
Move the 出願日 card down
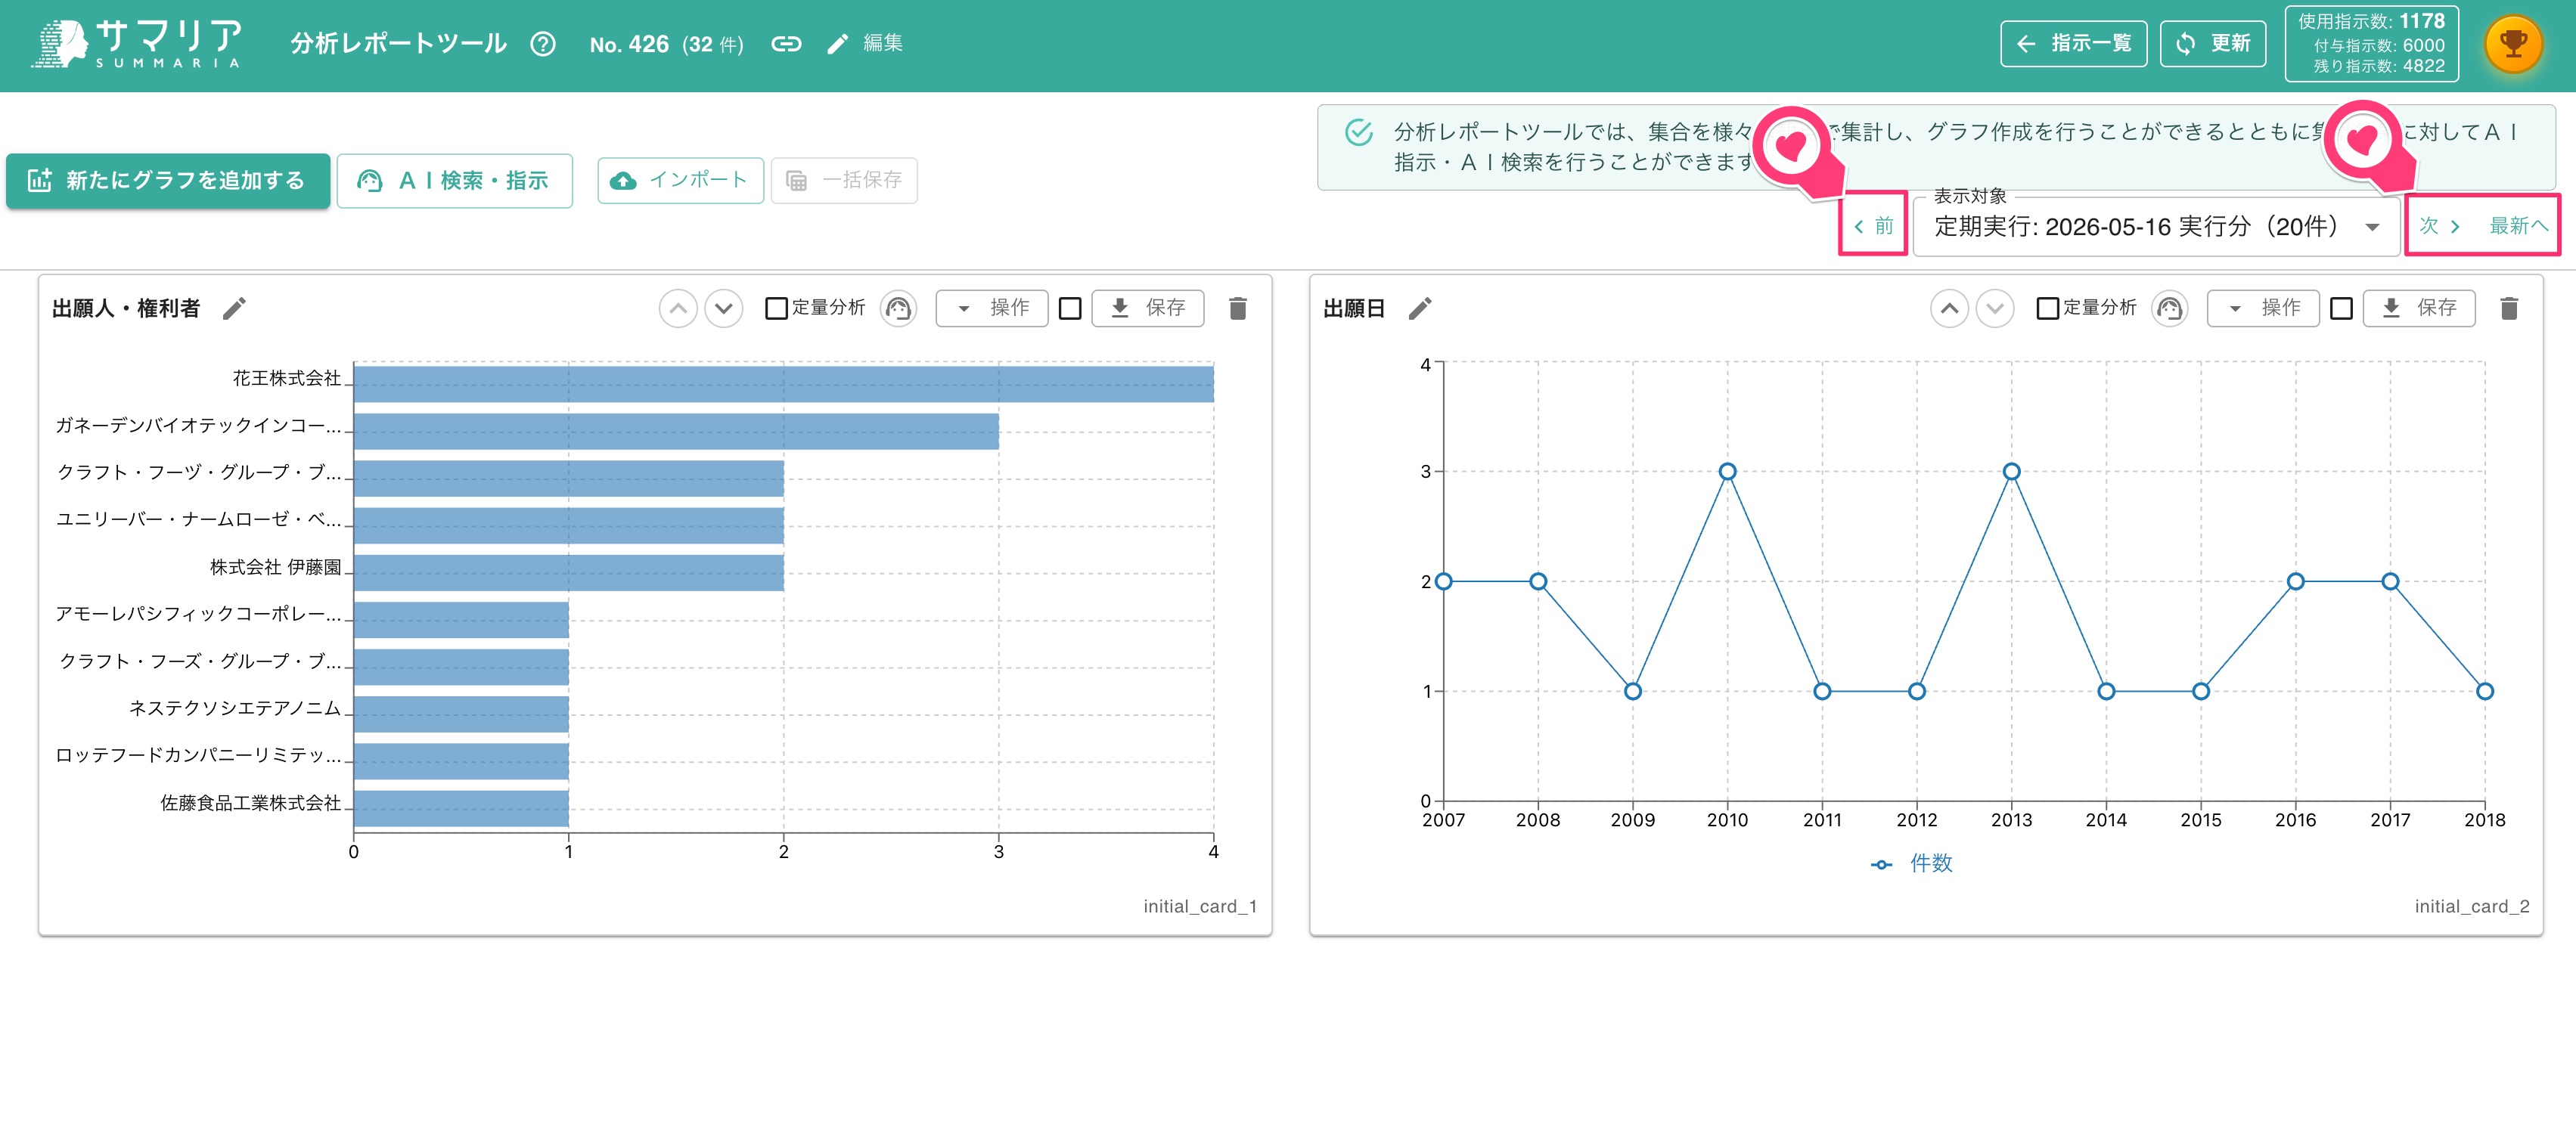[1996, 308]
